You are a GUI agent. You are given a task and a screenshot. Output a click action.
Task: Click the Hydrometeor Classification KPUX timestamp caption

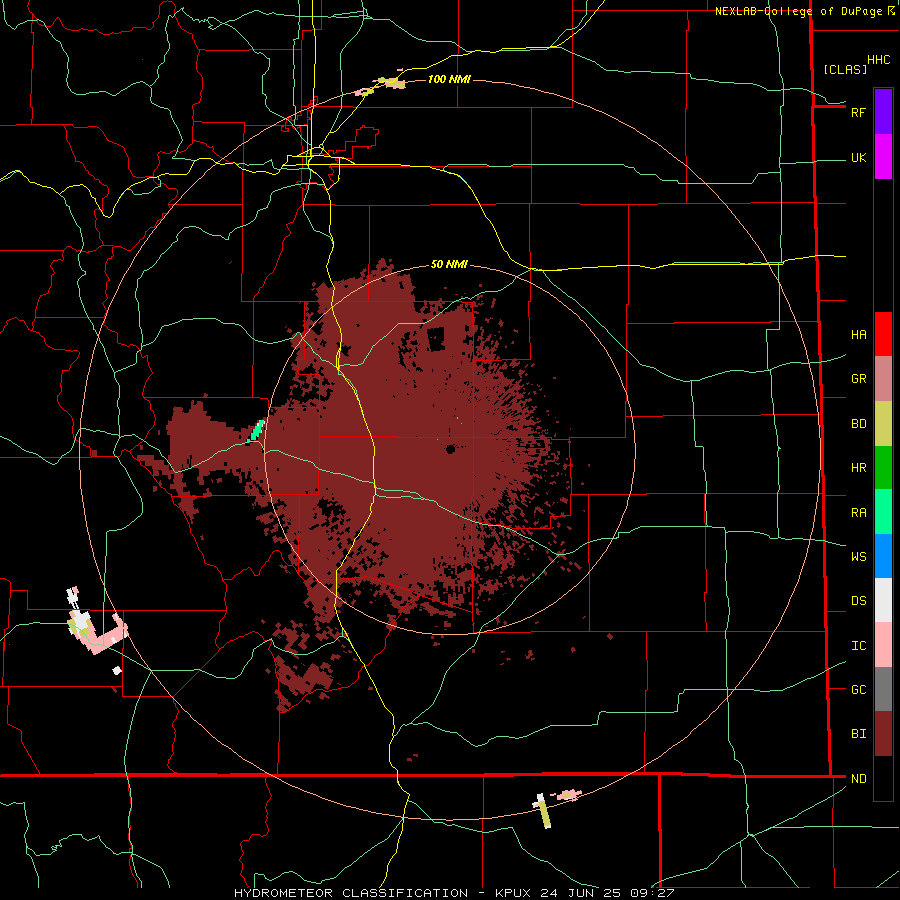click(454, 893)
